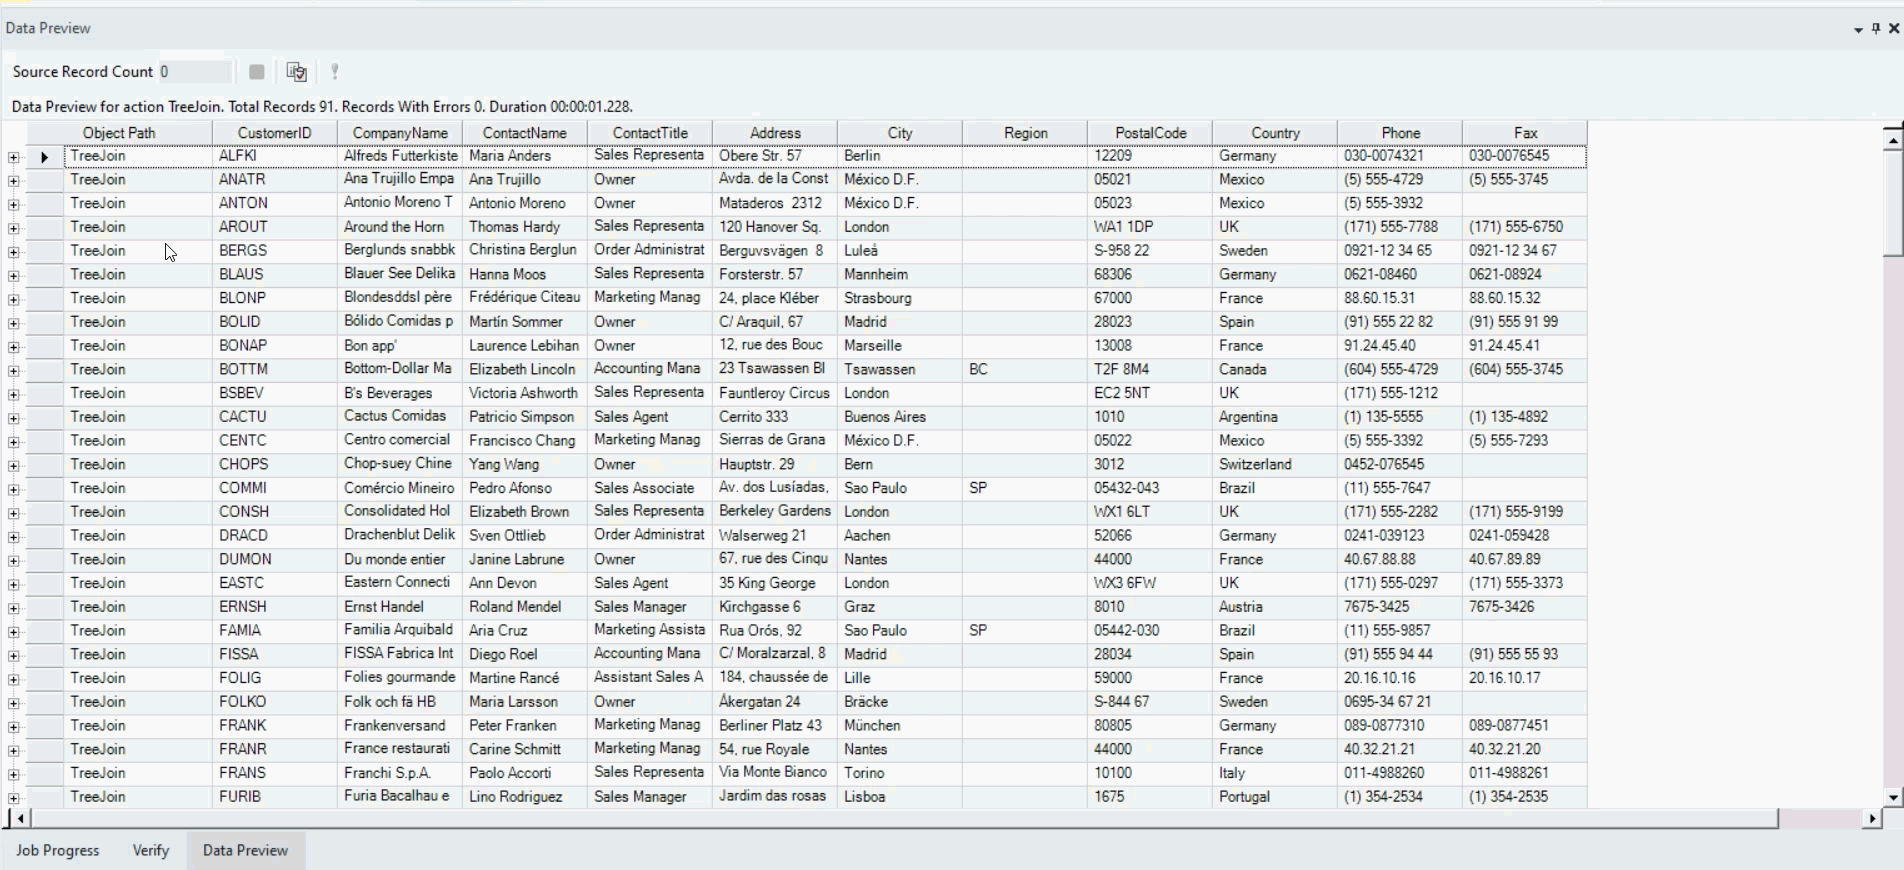Expand the BOTTM row

[x=13, y=371]
